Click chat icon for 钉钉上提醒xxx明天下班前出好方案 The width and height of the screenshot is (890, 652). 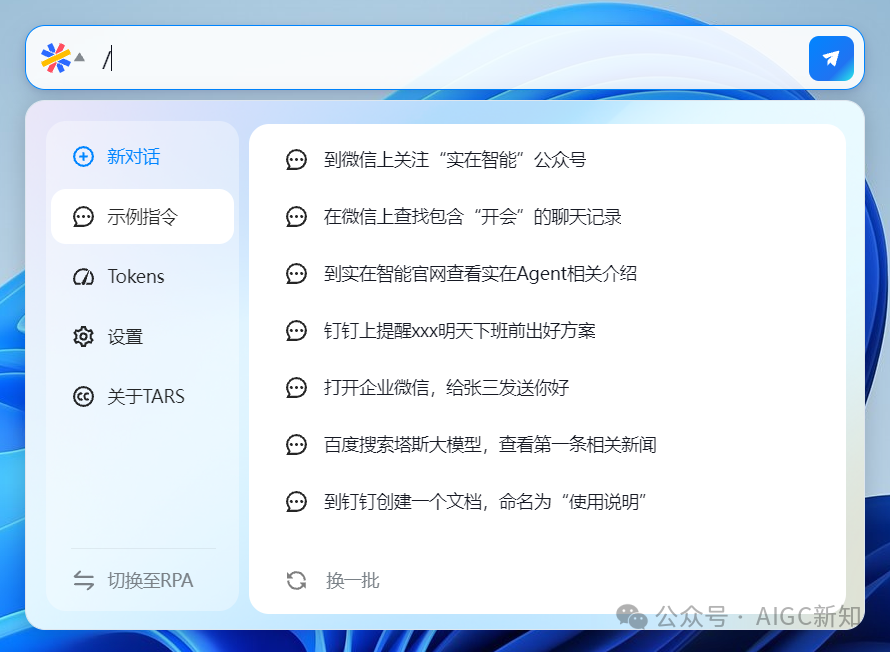(296, 331)
